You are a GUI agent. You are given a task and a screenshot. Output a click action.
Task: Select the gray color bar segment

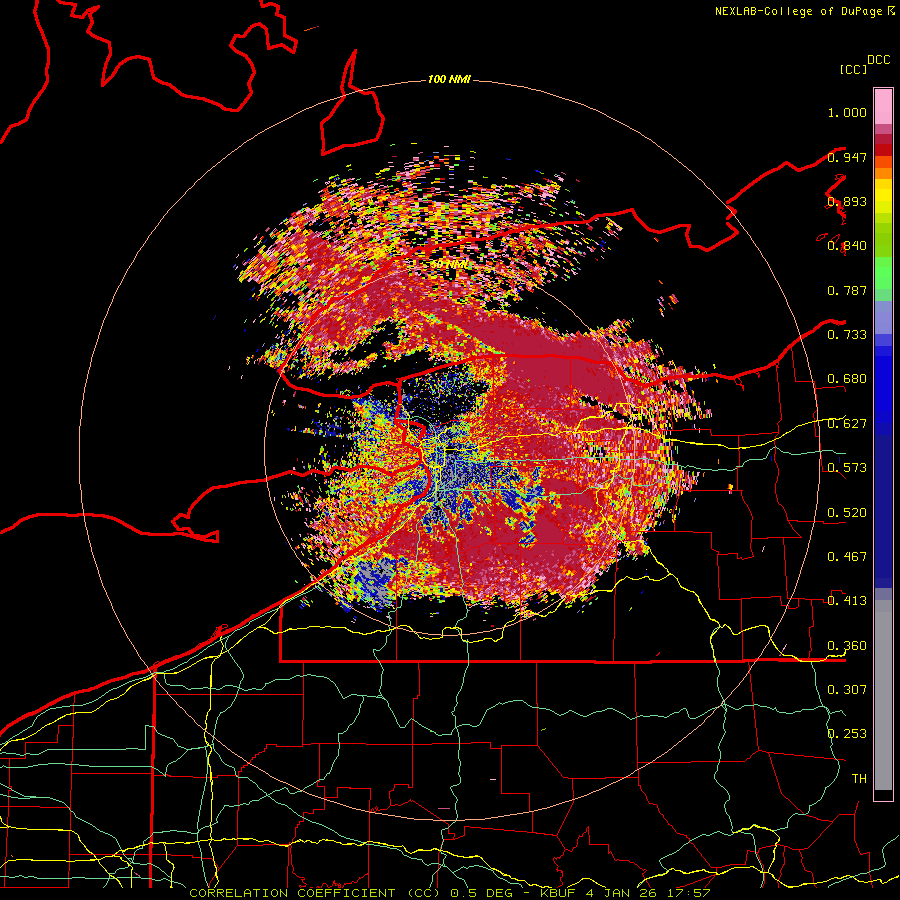tap(883, 695)
